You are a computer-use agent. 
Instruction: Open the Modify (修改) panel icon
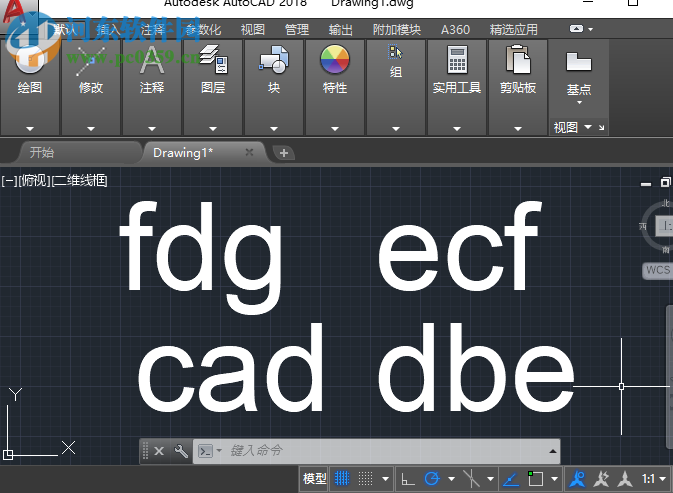pyautogui.click(x=91, y=60)
